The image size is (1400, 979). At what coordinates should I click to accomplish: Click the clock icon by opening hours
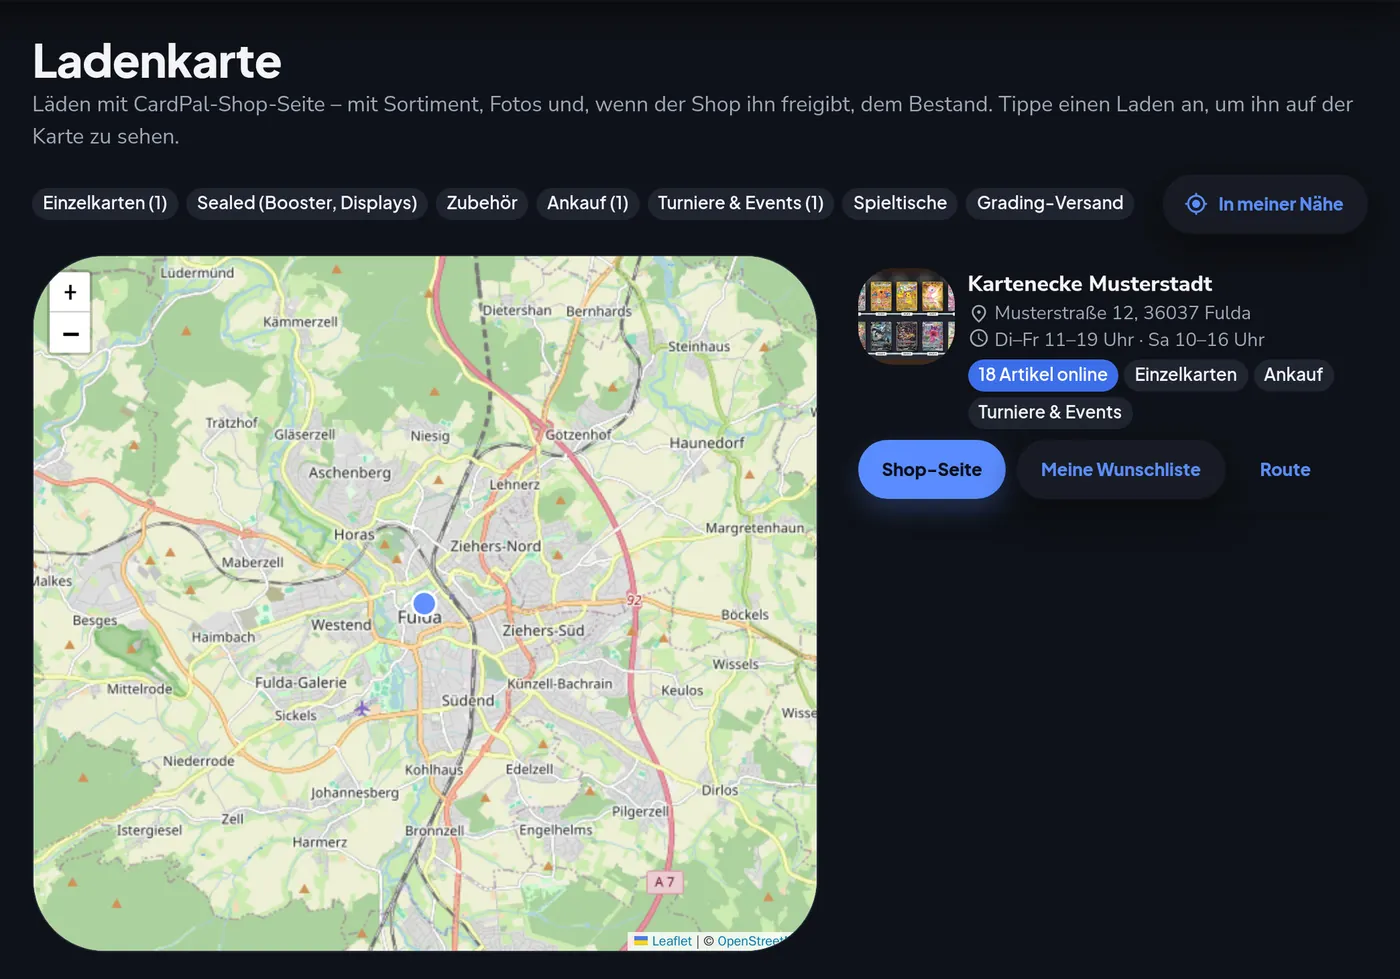click(x=979, y=339)
